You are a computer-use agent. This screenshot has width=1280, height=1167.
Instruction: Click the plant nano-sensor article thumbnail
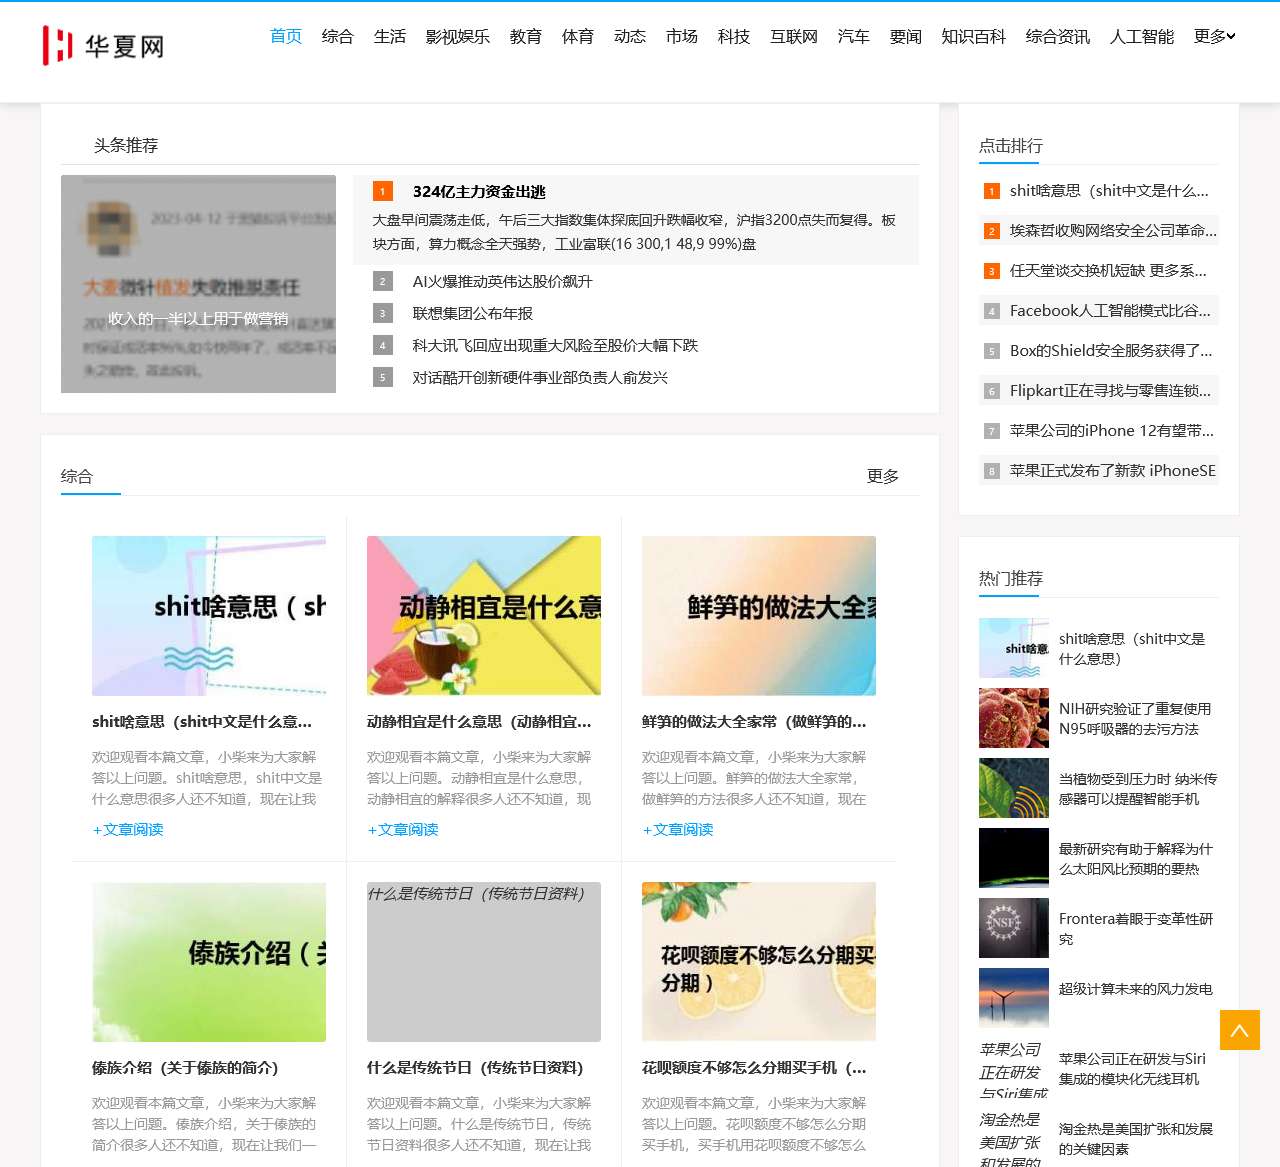click(x=1014, y=788)
